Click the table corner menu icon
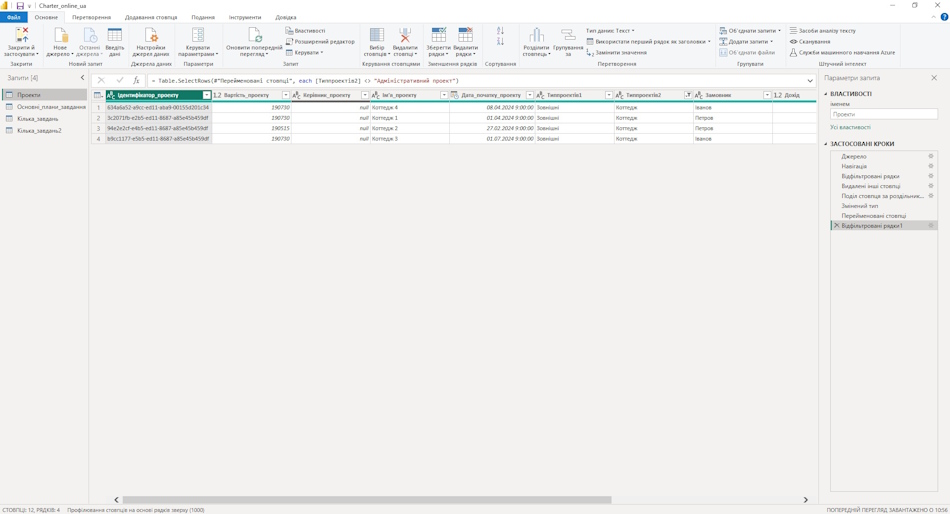This screenshot has height=514, width=950. 98,95
